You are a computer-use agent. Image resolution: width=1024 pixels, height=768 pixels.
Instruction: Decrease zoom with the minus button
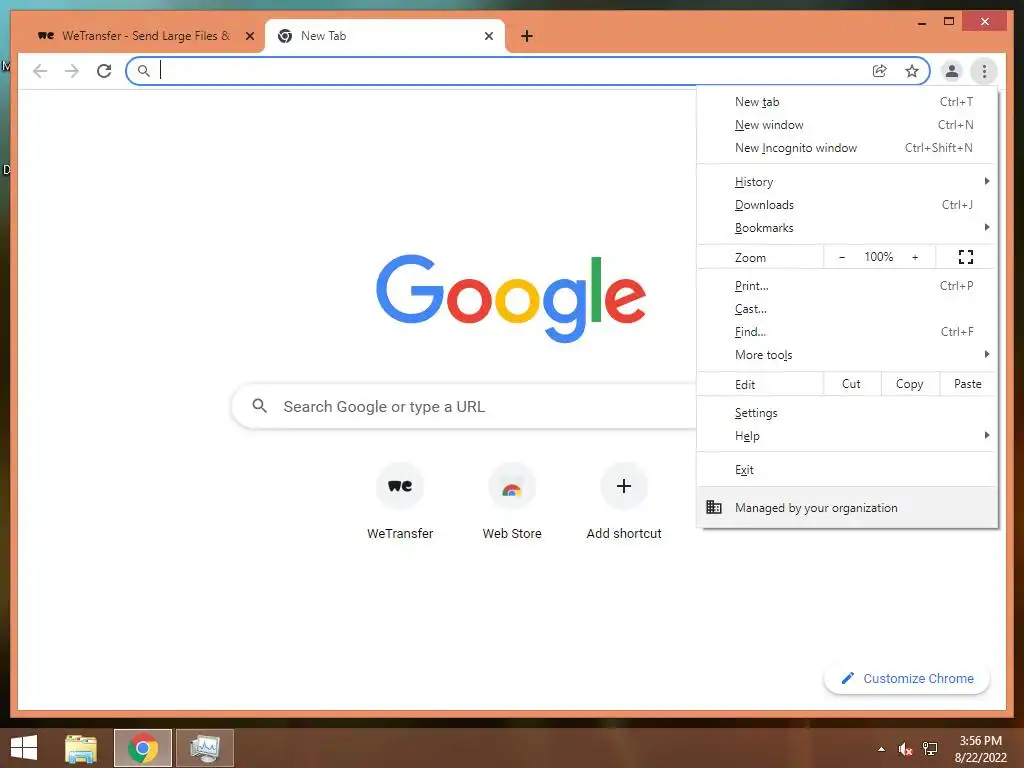tap(842, 257)
